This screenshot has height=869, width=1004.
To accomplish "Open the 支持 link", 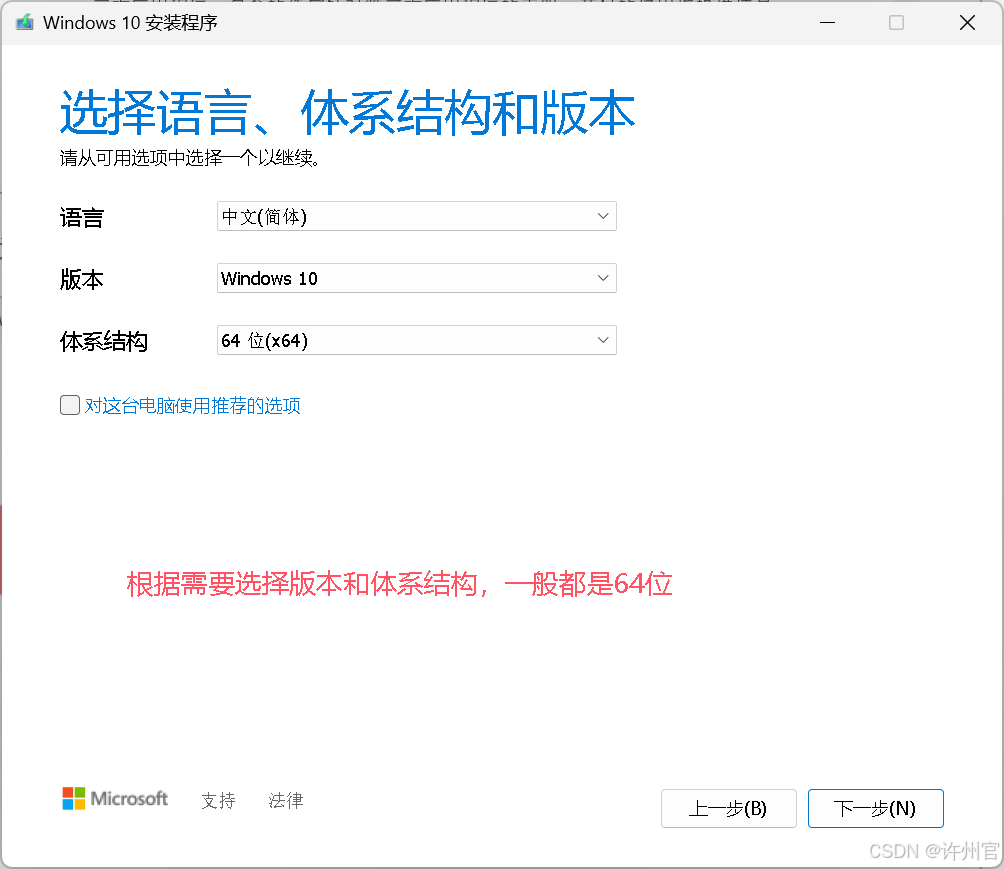I will click(x=218, y=800).
